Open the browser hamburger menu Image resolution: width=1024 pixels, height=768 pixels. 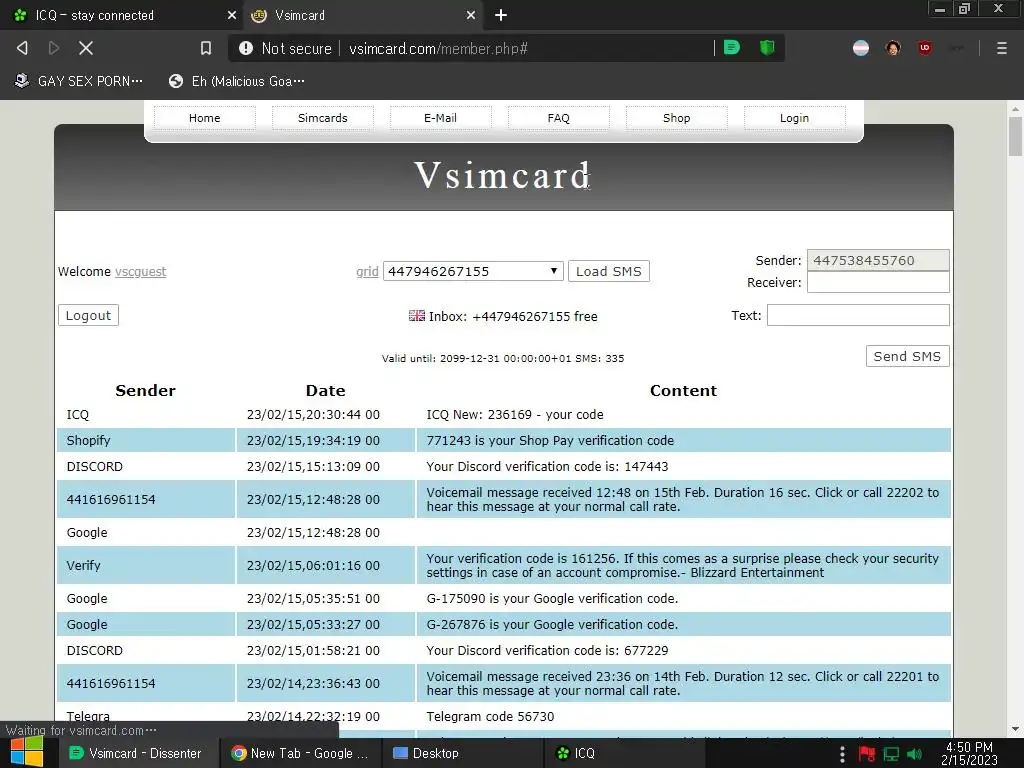[1001, 48]
